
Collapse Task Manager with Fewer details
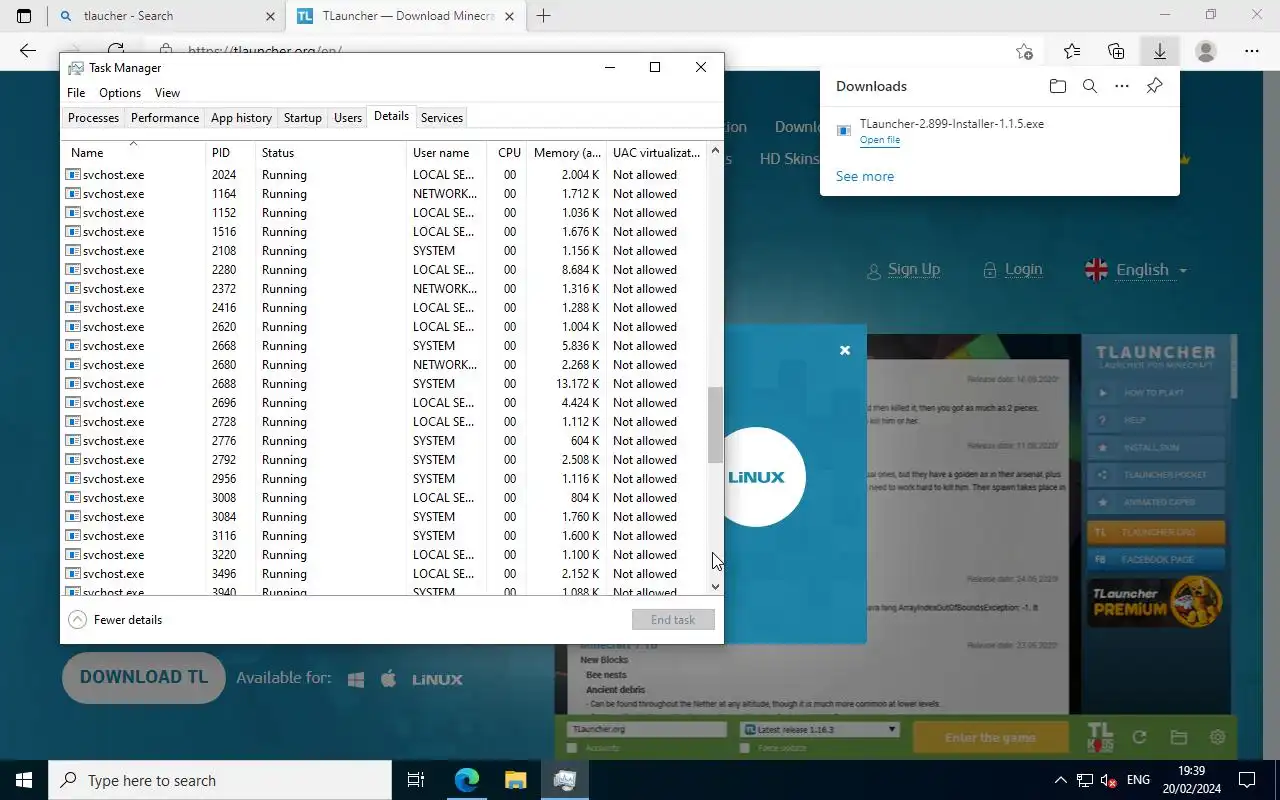tap(115, 620)
